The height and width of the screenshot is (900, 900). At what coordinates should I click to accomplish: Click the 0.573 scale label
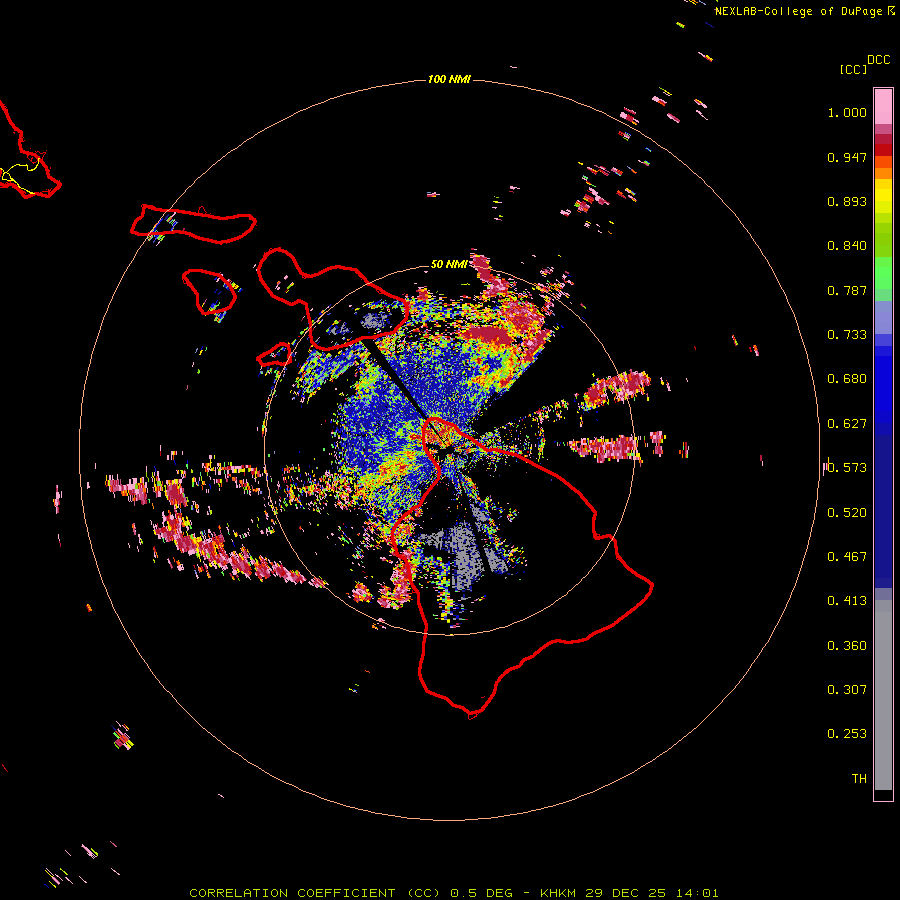[847, 468]
